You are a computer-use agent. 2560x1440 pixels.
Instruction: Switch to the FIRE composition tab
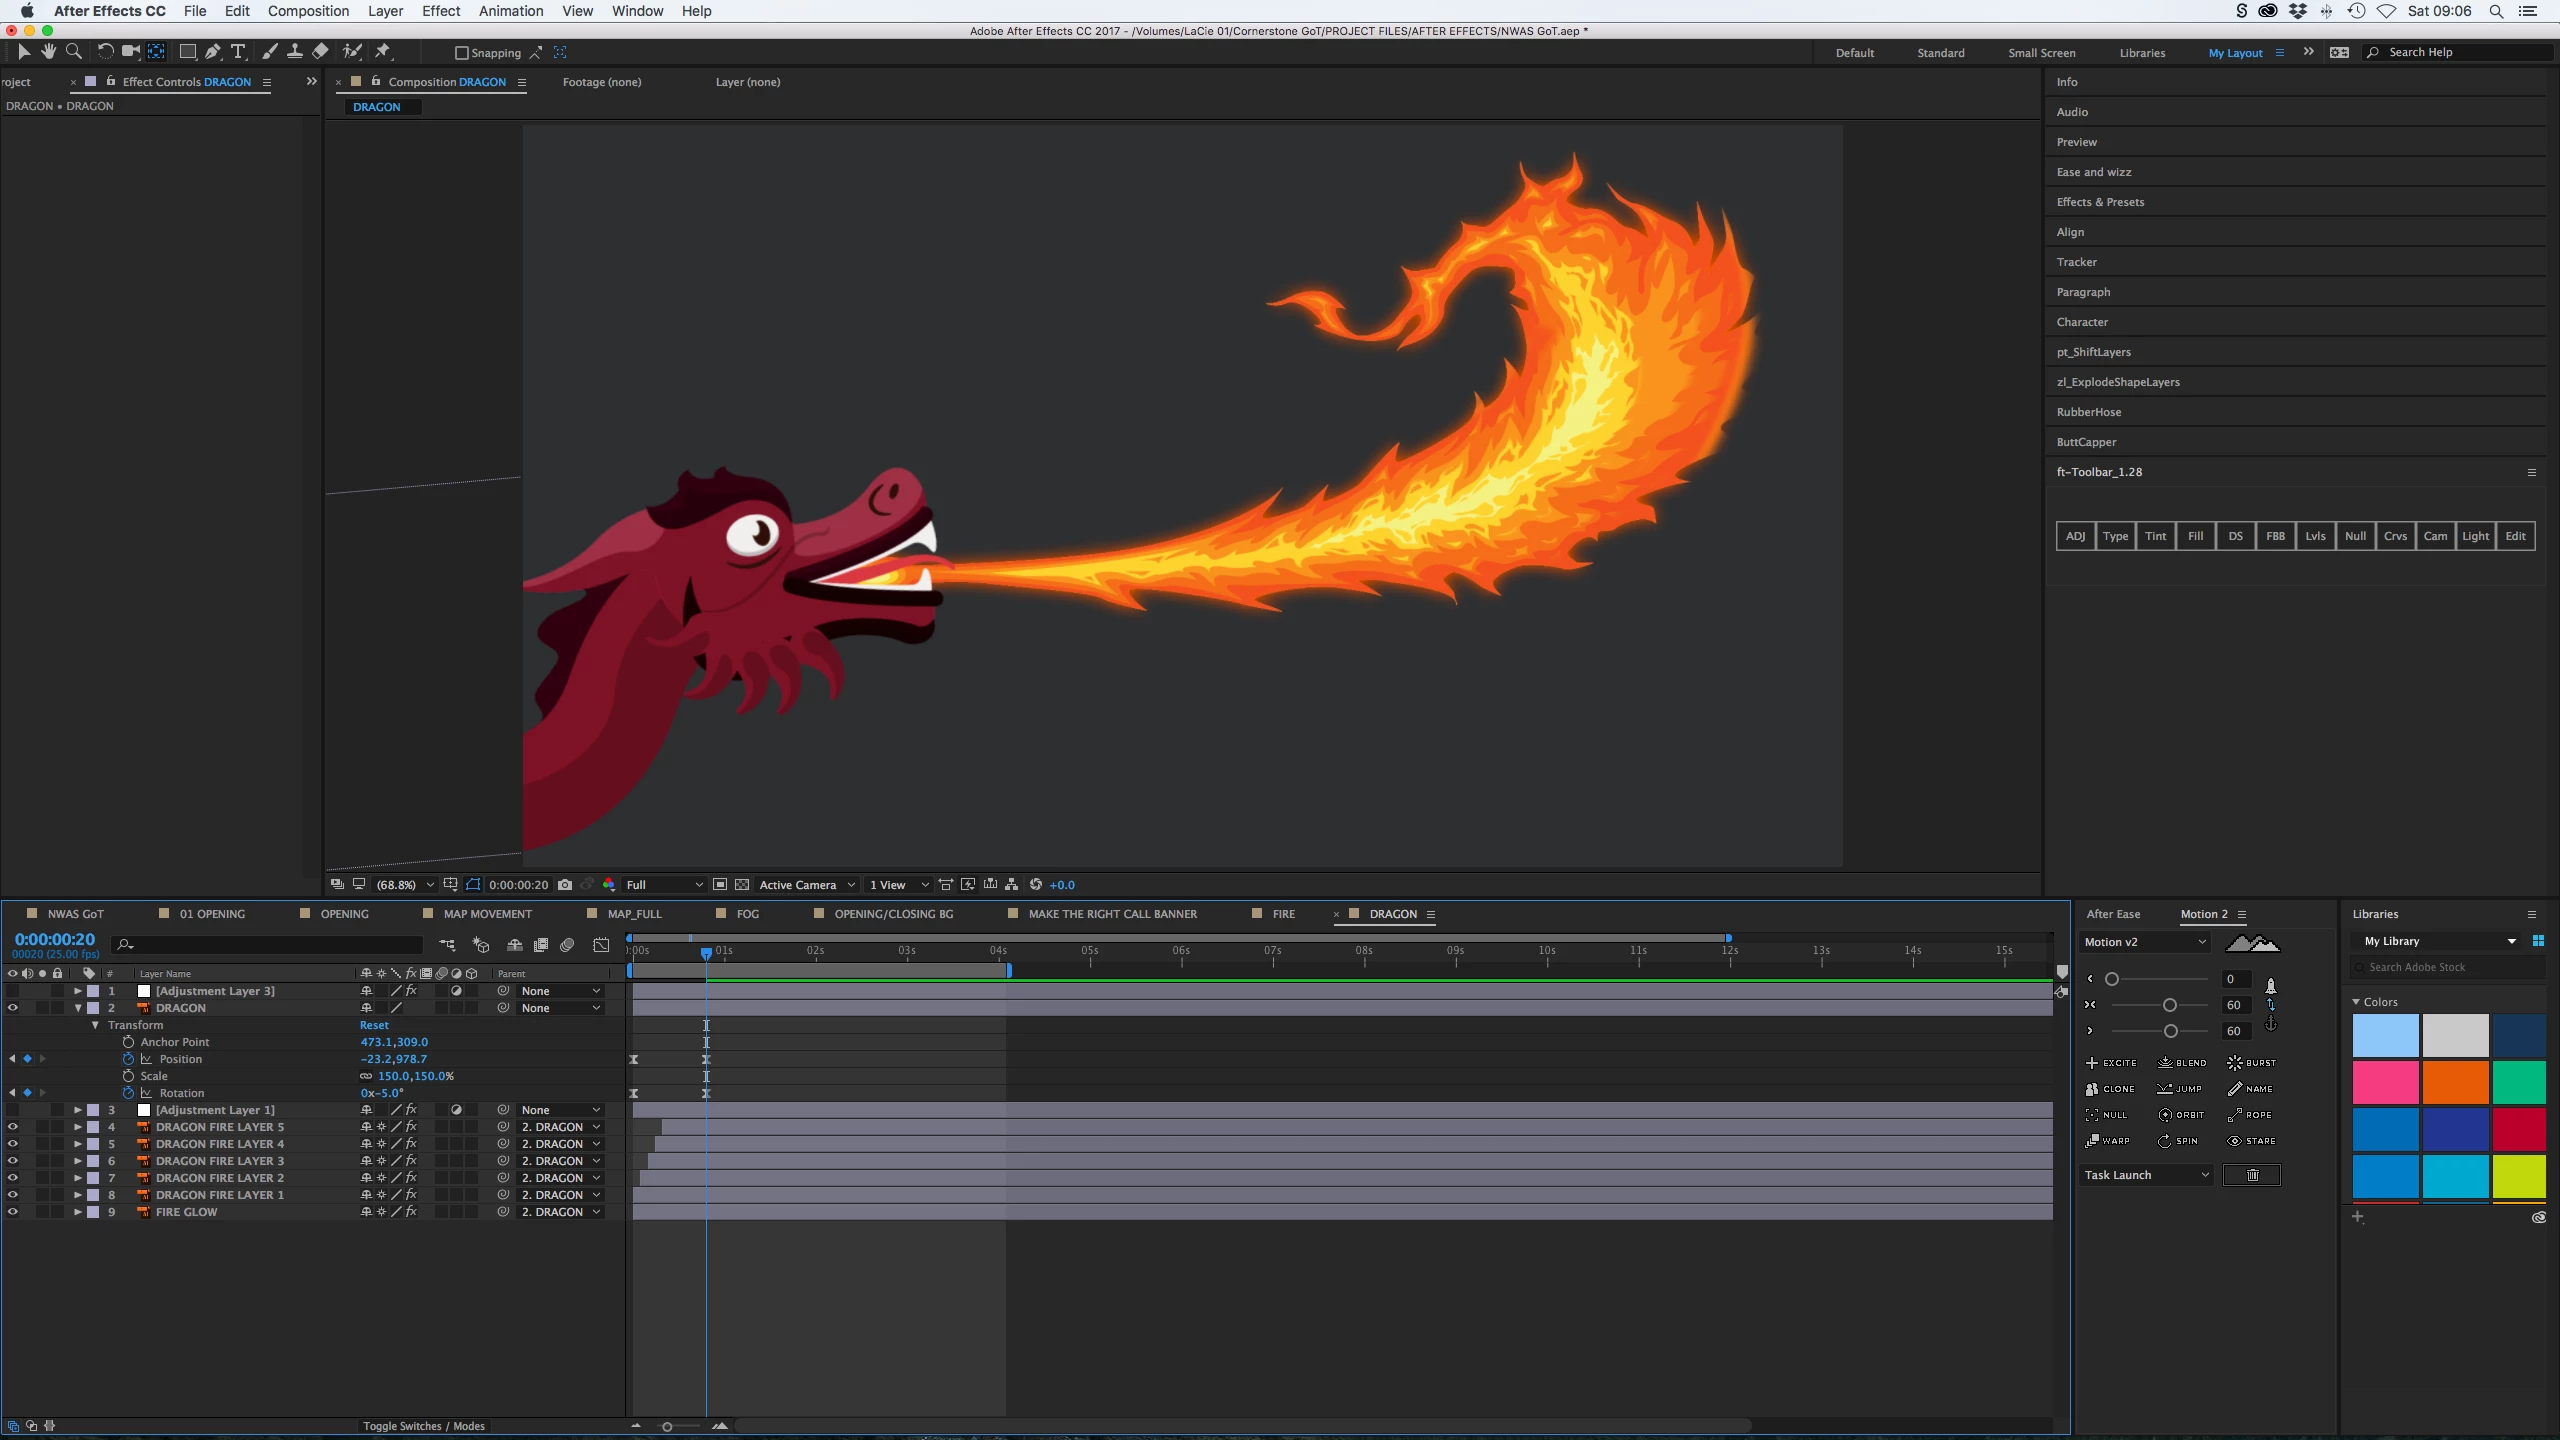(1283, 914)
